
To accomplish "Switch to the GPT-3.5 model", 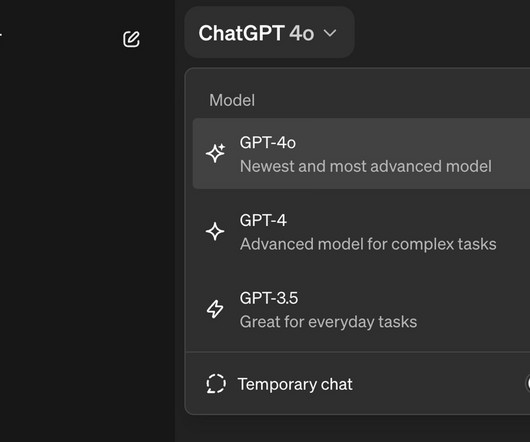I will tap(361, 309).
